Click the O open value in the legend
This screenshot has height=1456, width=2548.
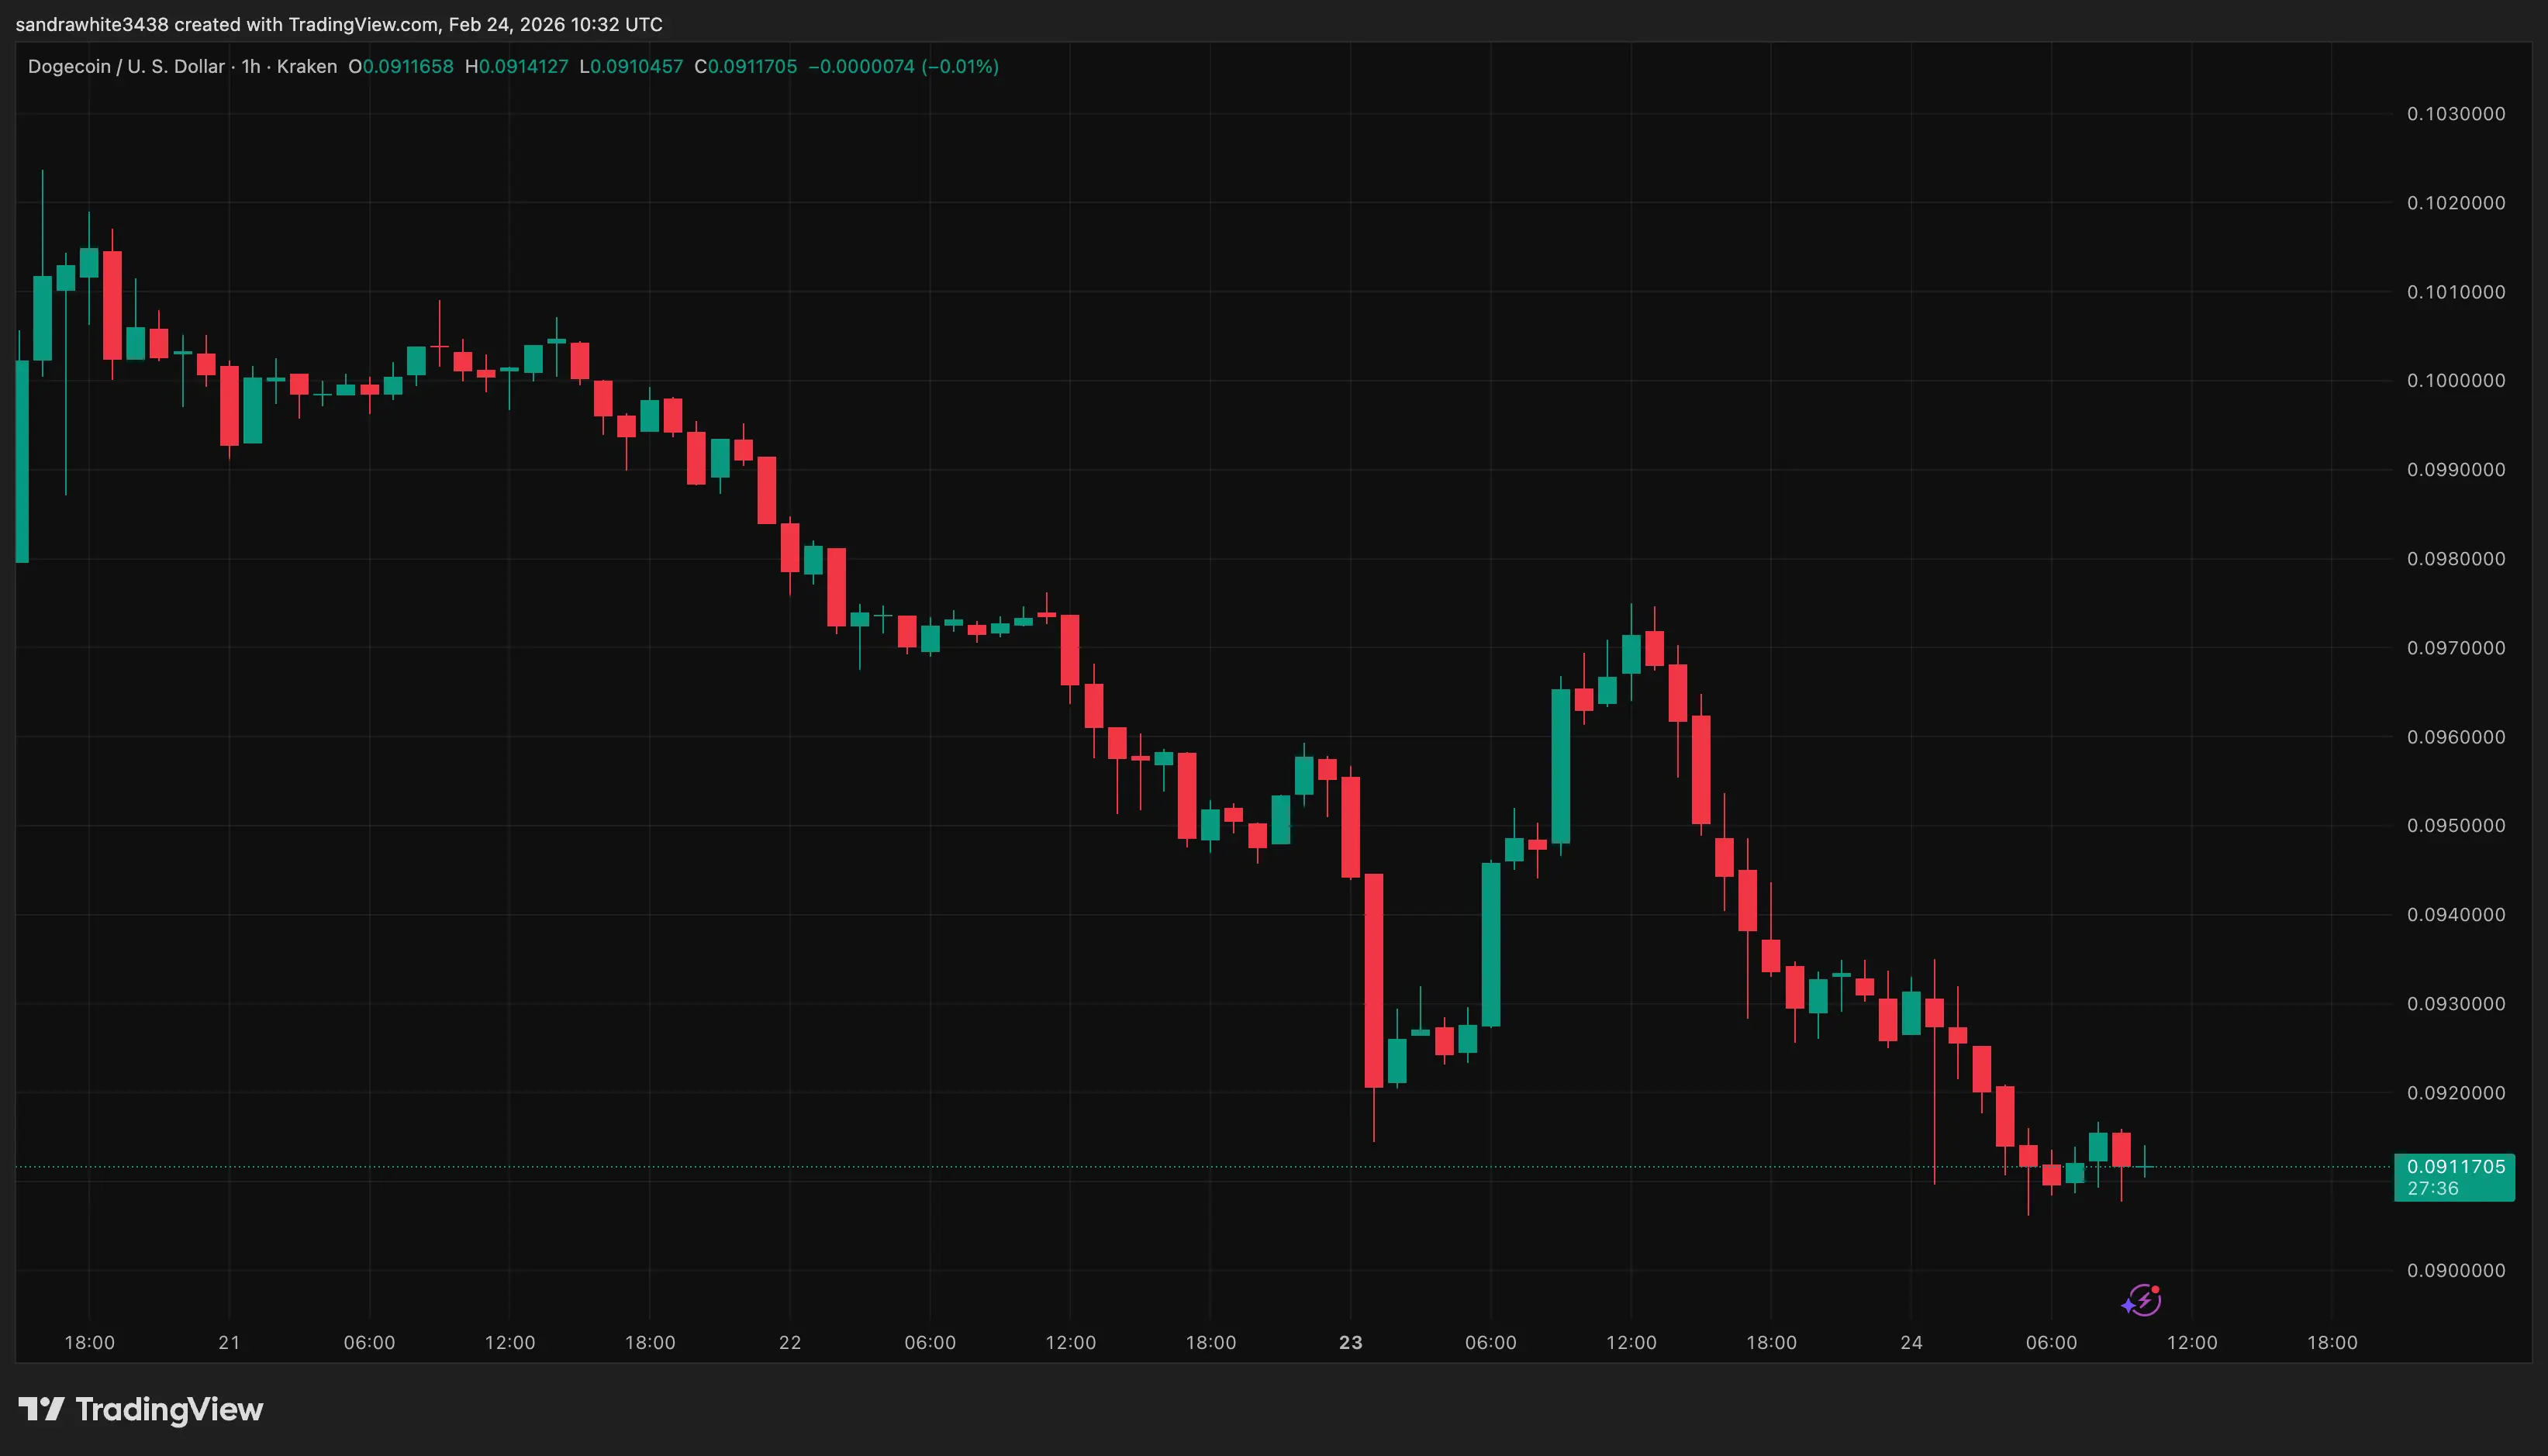(402, 67)
